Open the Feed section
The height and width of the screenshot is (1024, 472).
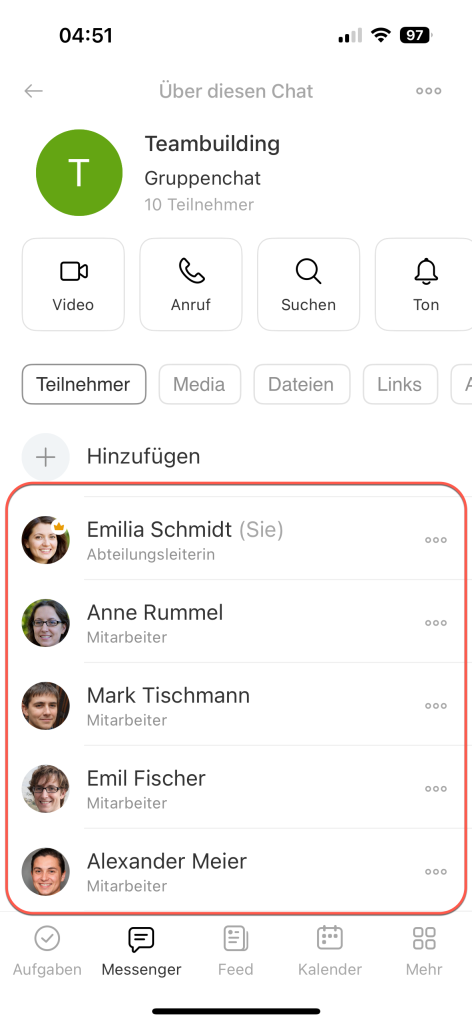[x=236, y=951]
